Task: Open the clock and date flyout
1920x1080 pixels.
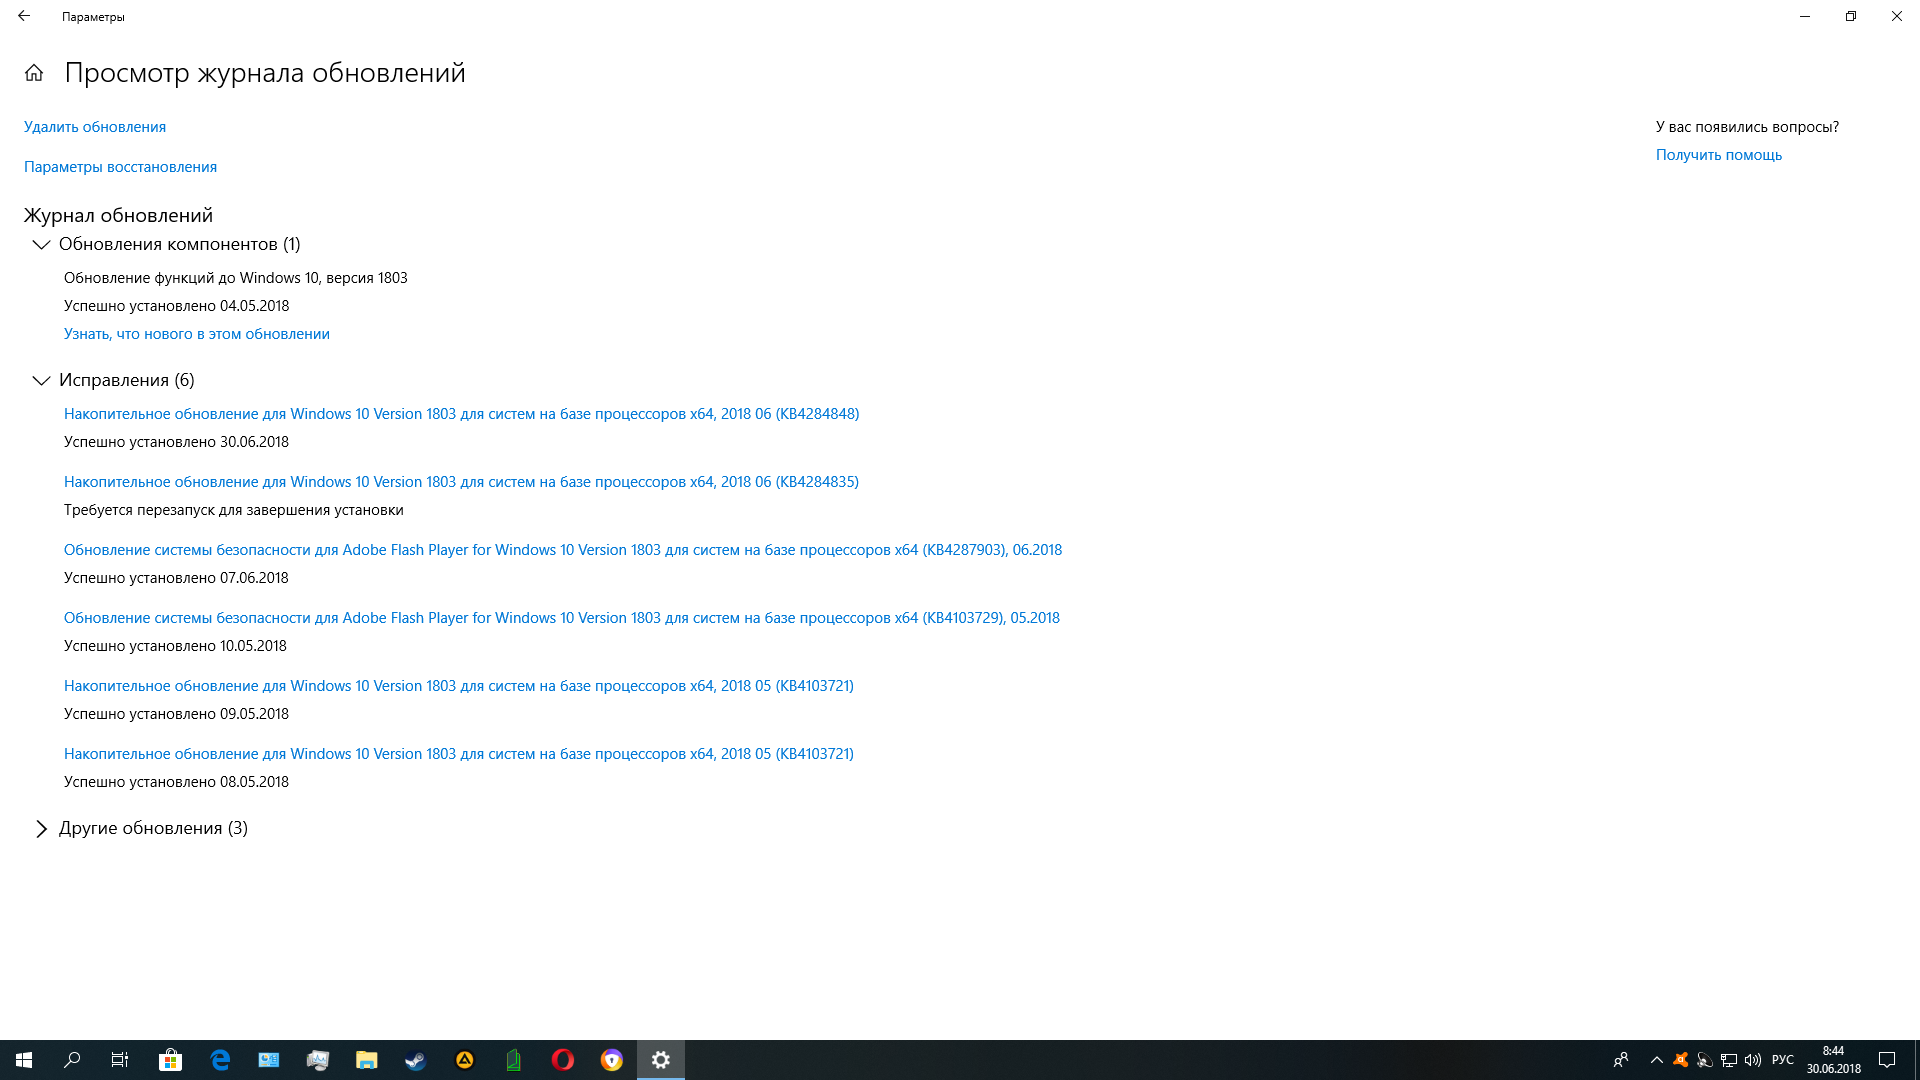Action: click(x=1834, y=1060)
